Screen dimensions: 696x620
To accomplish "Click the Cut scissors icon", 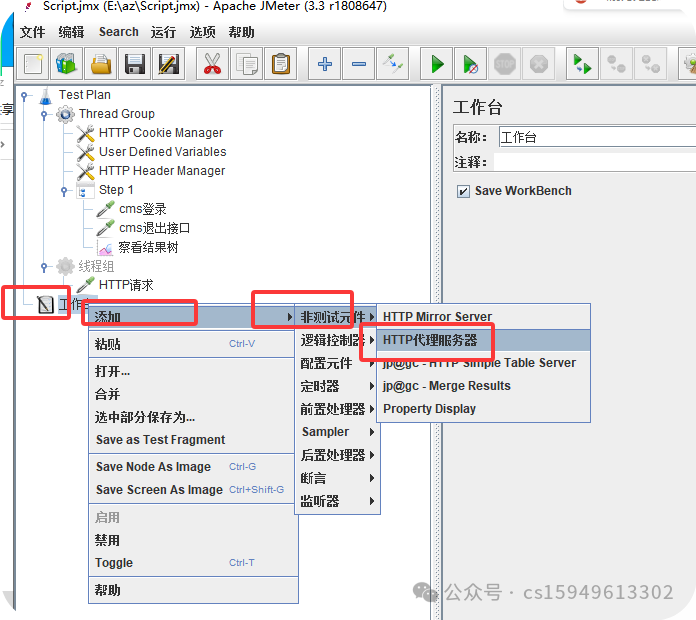I will [x=212, y=64].
